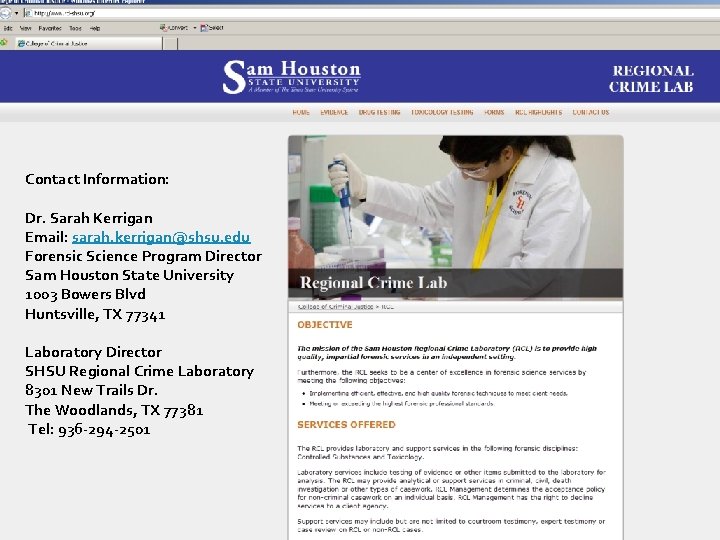The image size is (720, 540).
Task: Switch to the College of Criminal Justice tab
Action: coord(88,44)
